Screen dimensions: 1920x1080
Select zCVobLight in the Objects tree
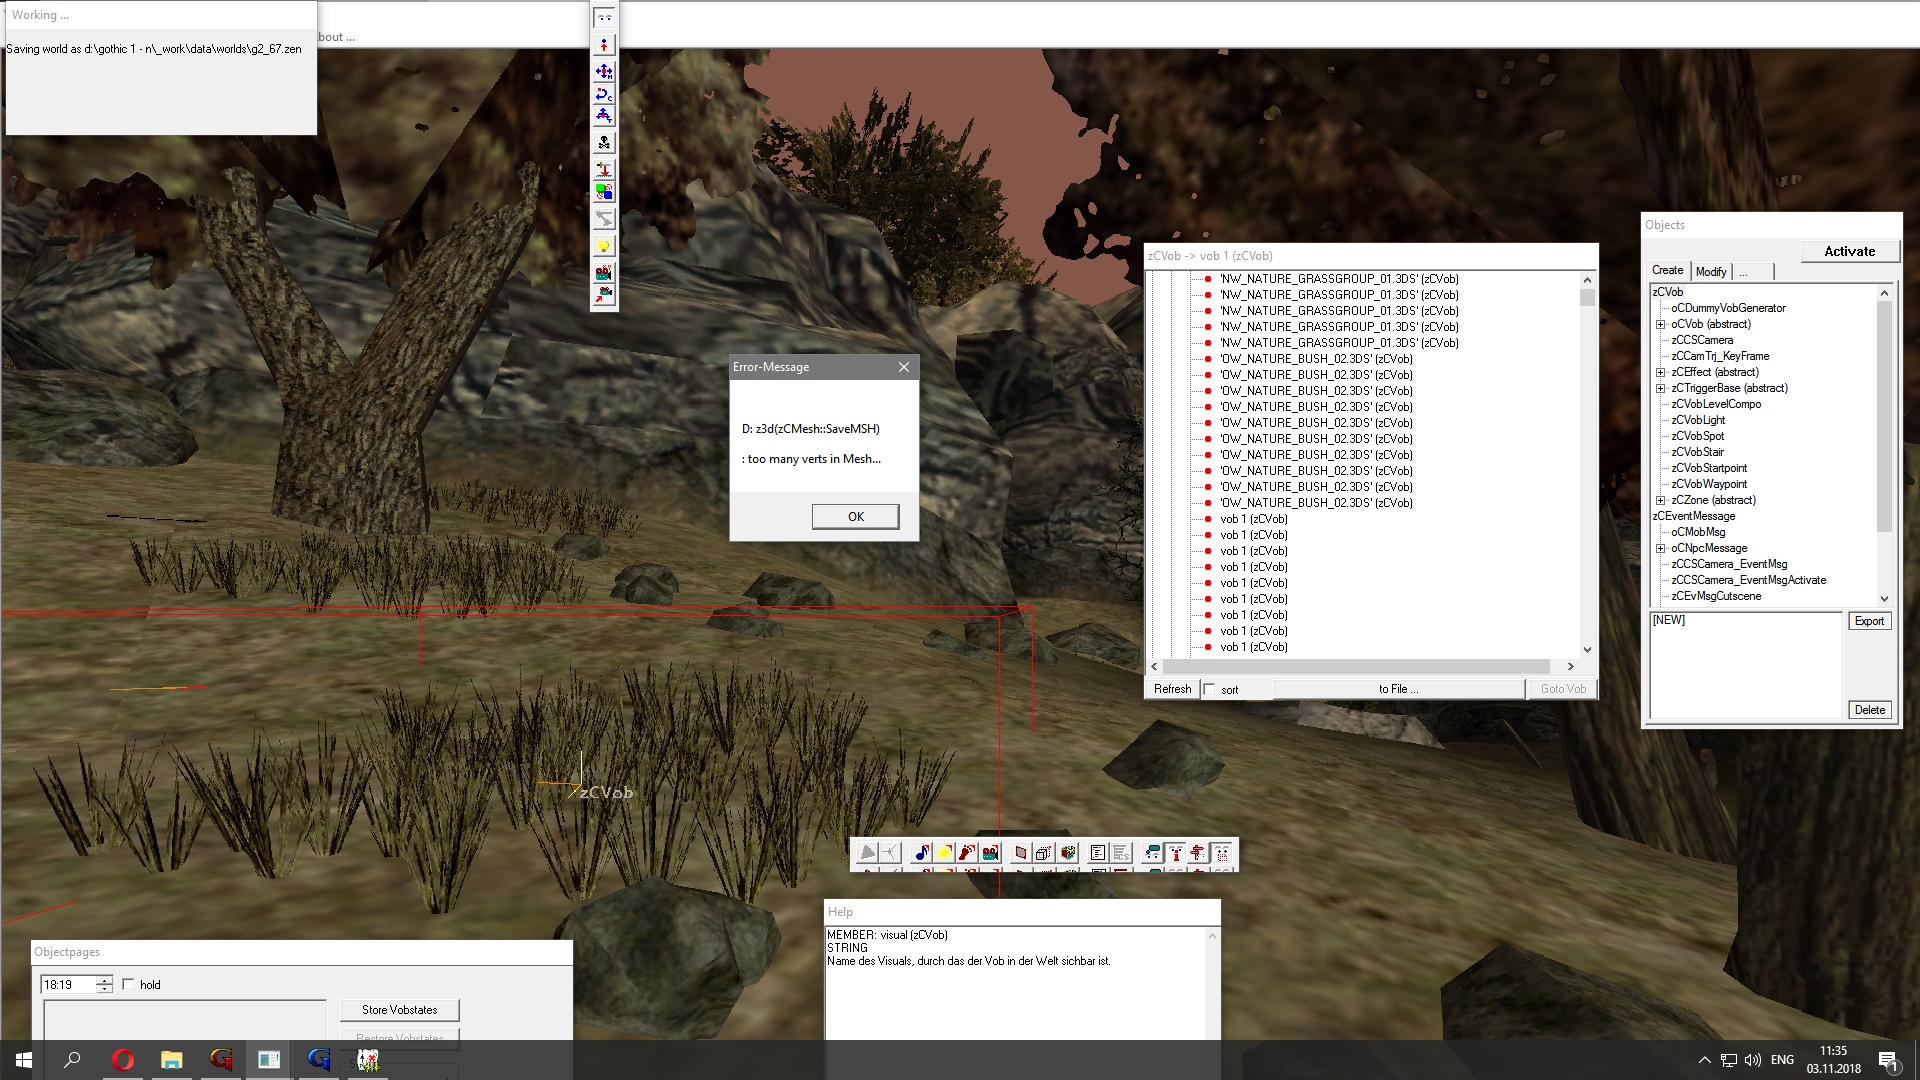coord(1698,420)
